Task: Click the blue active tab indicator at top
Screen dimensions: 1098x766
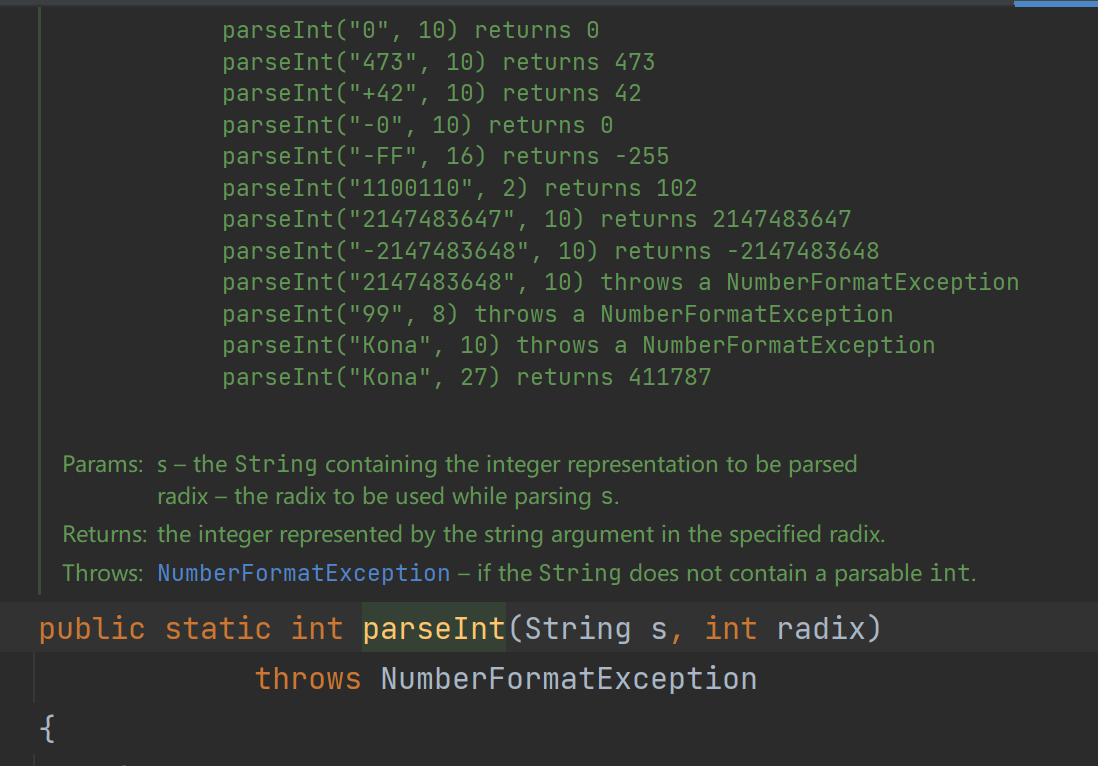Action: [1055, 4]
